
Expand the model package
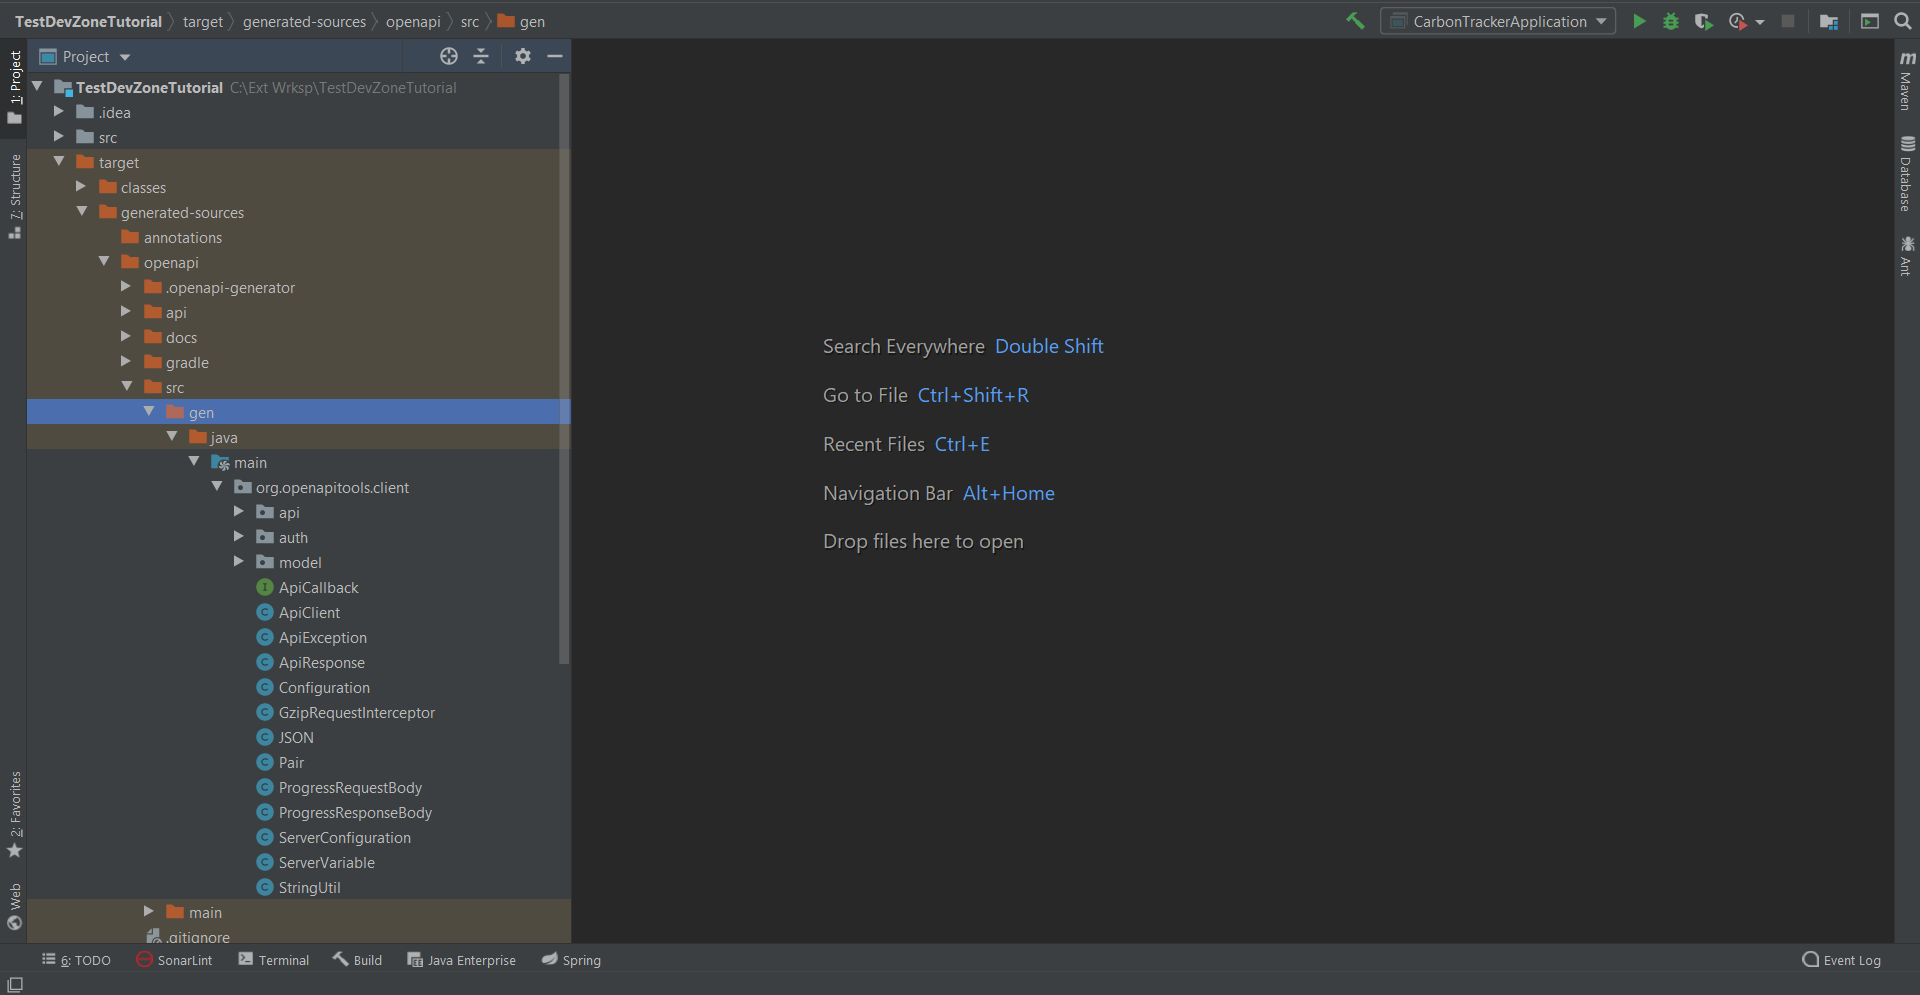239,561
